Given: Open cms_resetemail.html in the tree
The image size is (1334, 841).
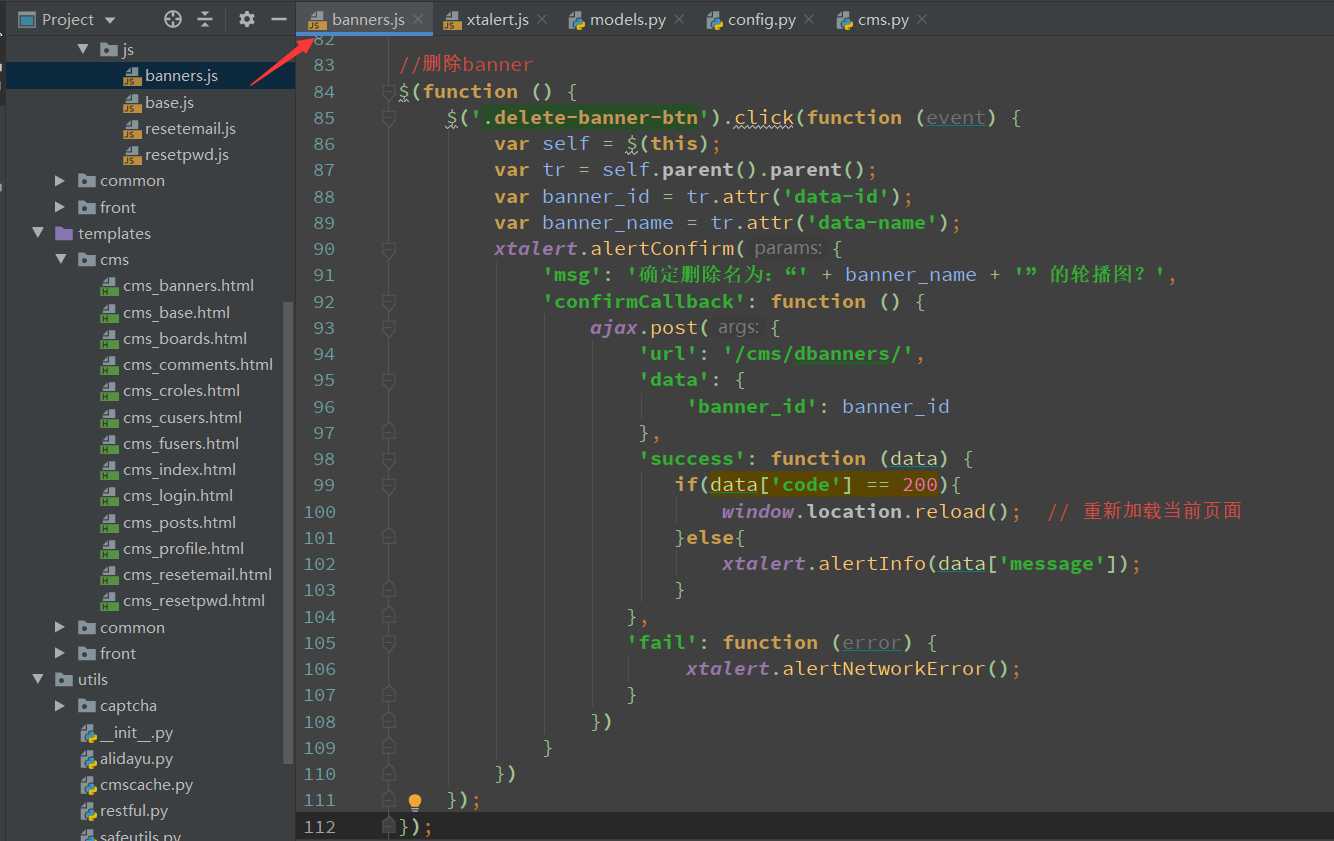Looking at the screenshot, I should [x=197, y=574].
